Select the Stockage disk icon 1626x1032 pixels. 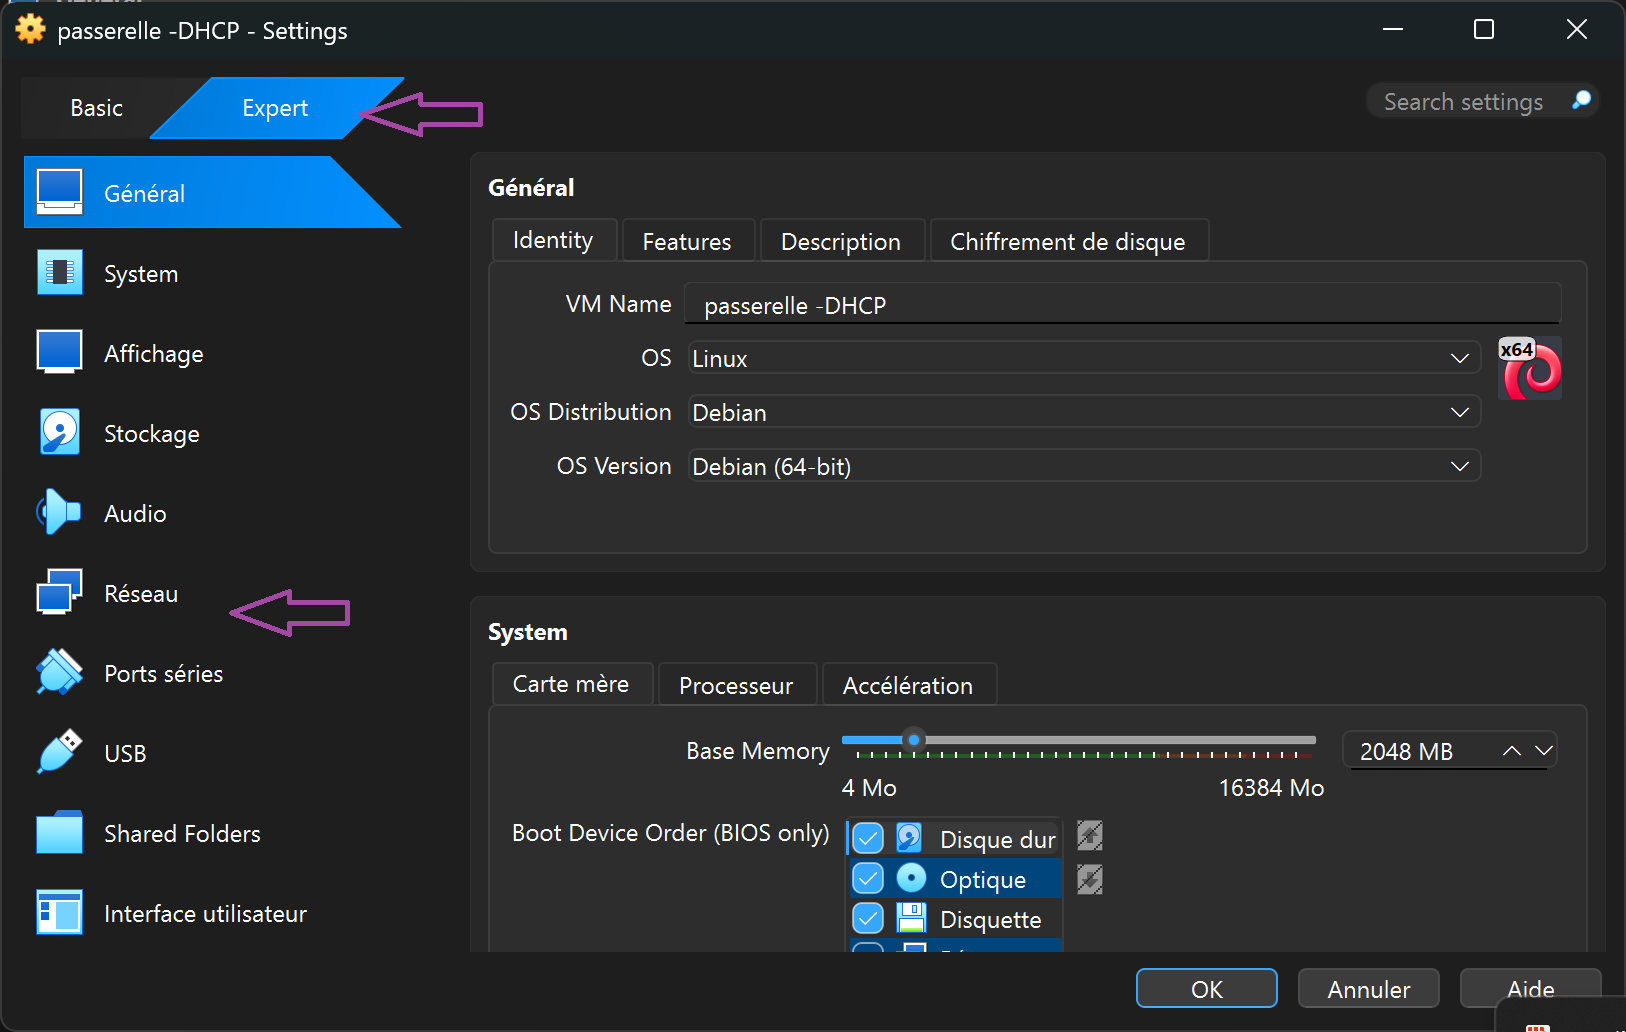(59, 433)
